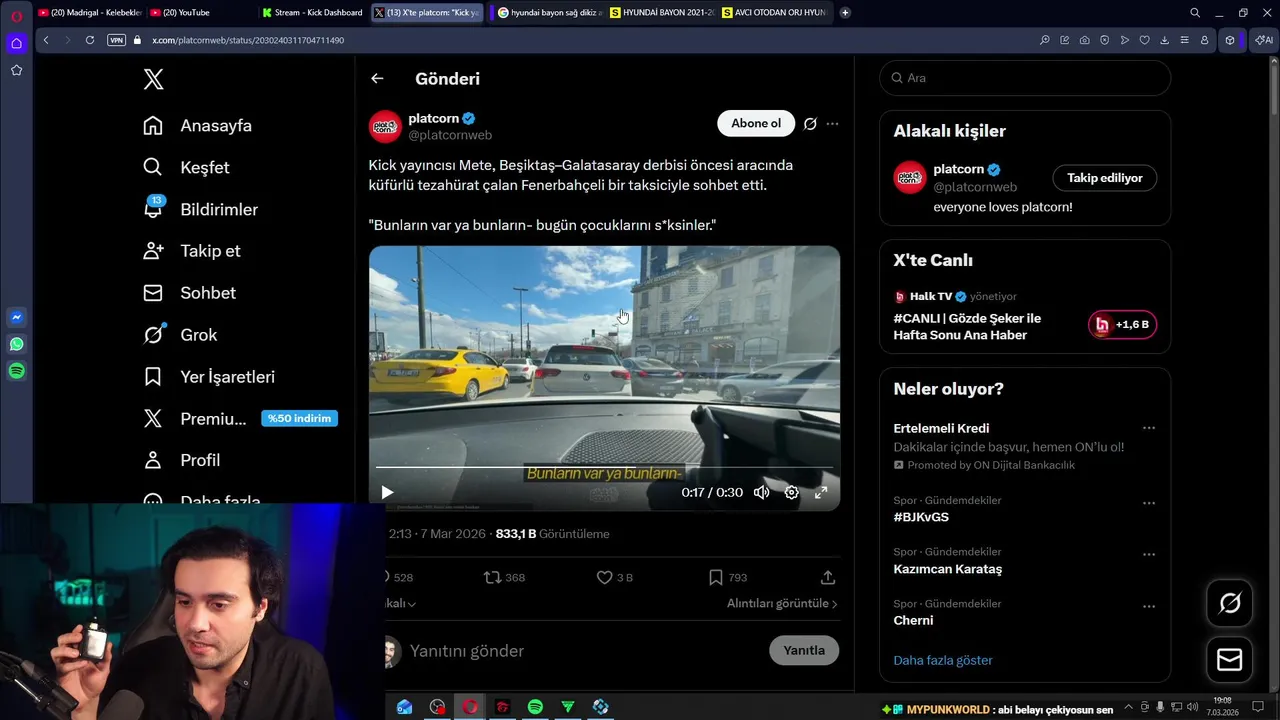Viewport: 1280px width, 720px height.
Task: Open Sohbet messages
Action: 190,293
